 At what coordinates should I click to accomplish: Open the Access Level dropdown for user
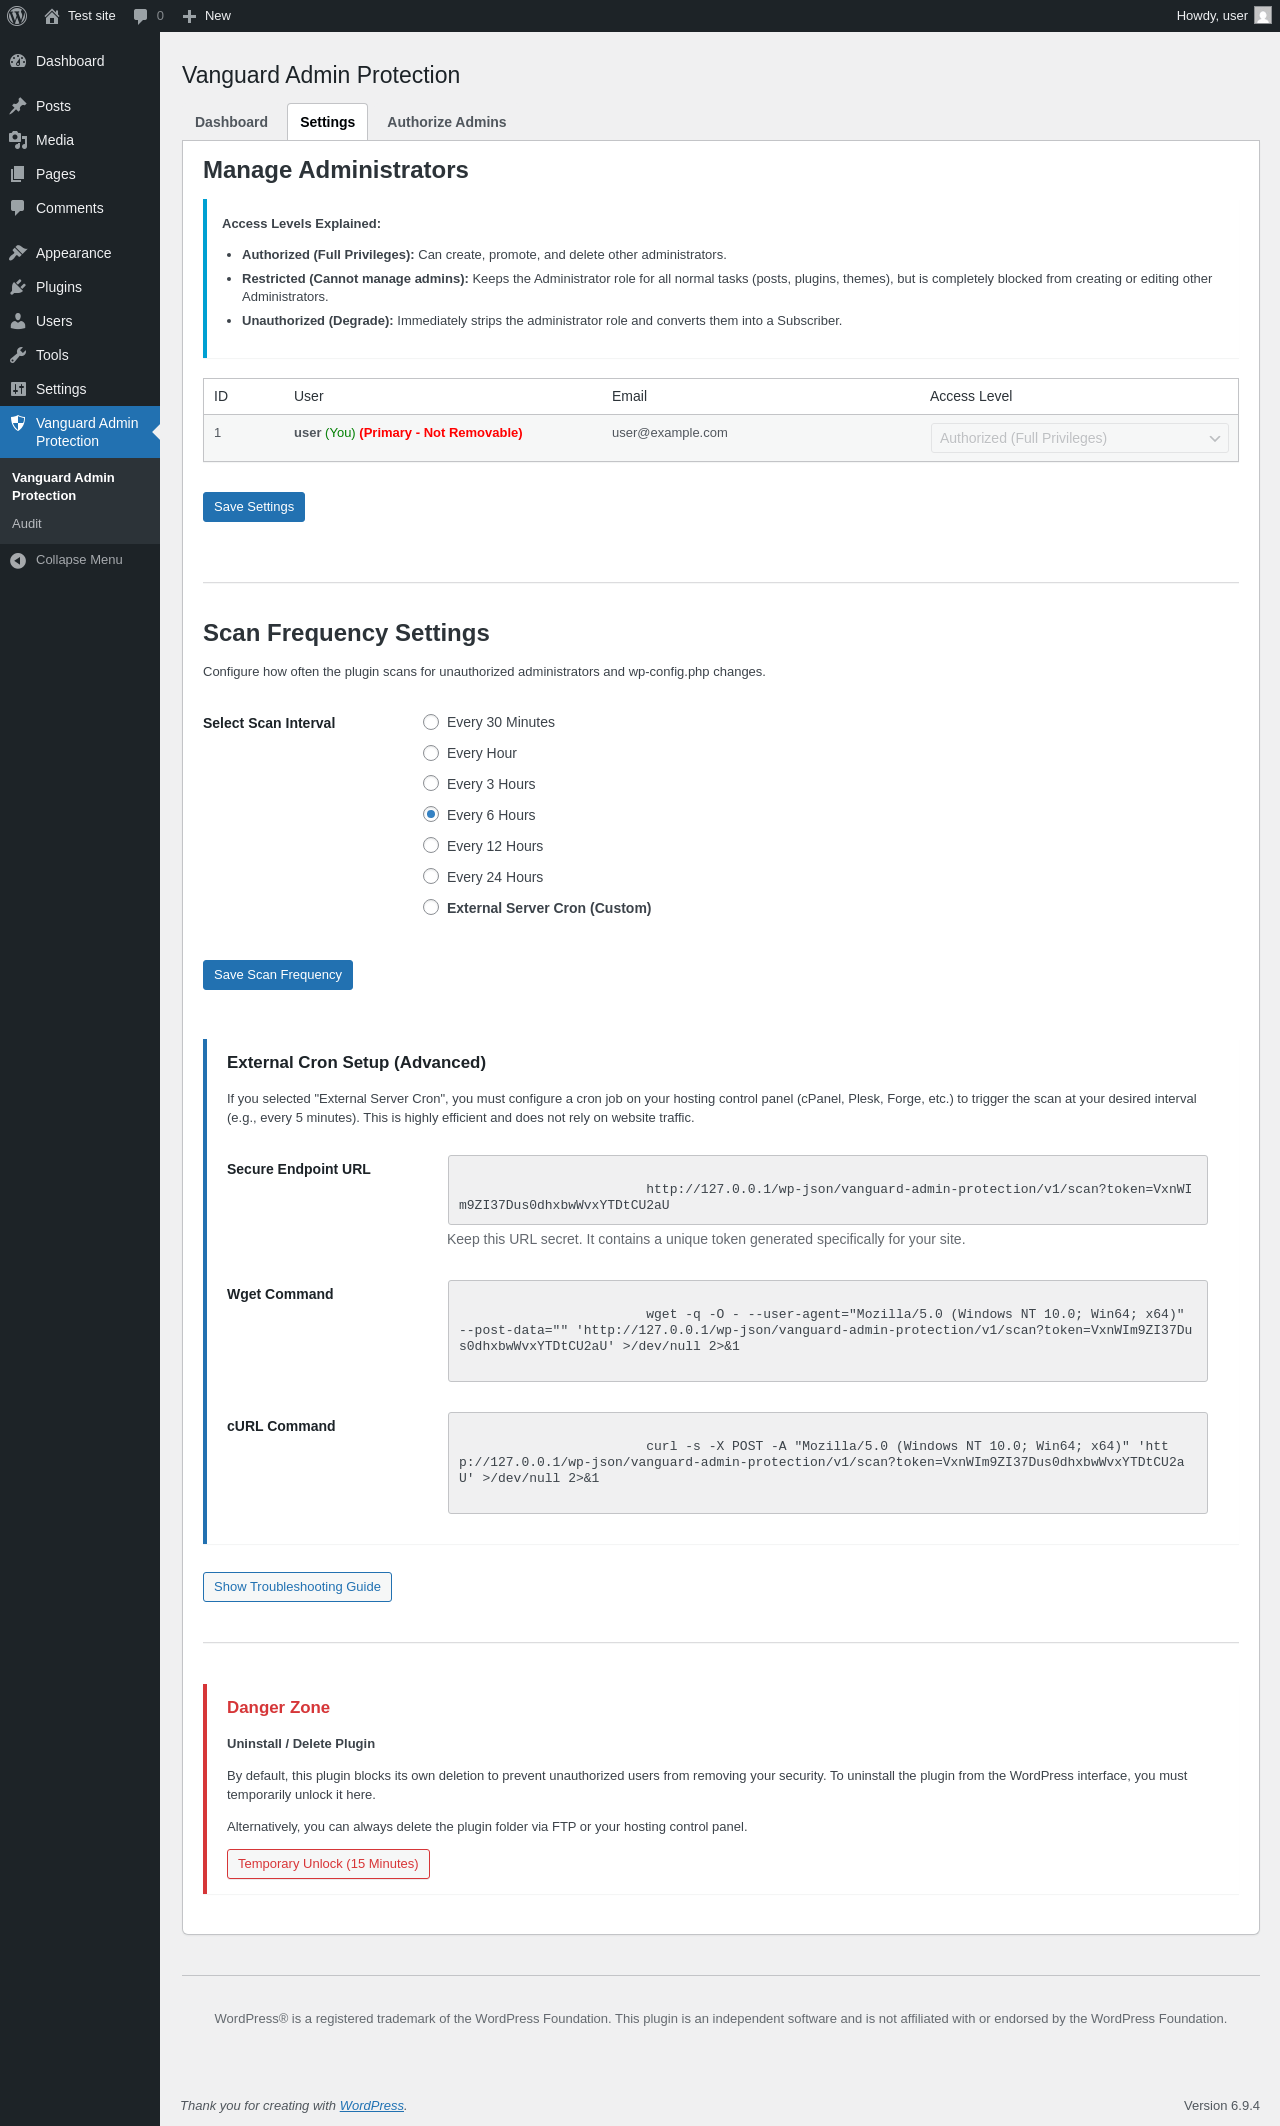[x=1080, y=438]
